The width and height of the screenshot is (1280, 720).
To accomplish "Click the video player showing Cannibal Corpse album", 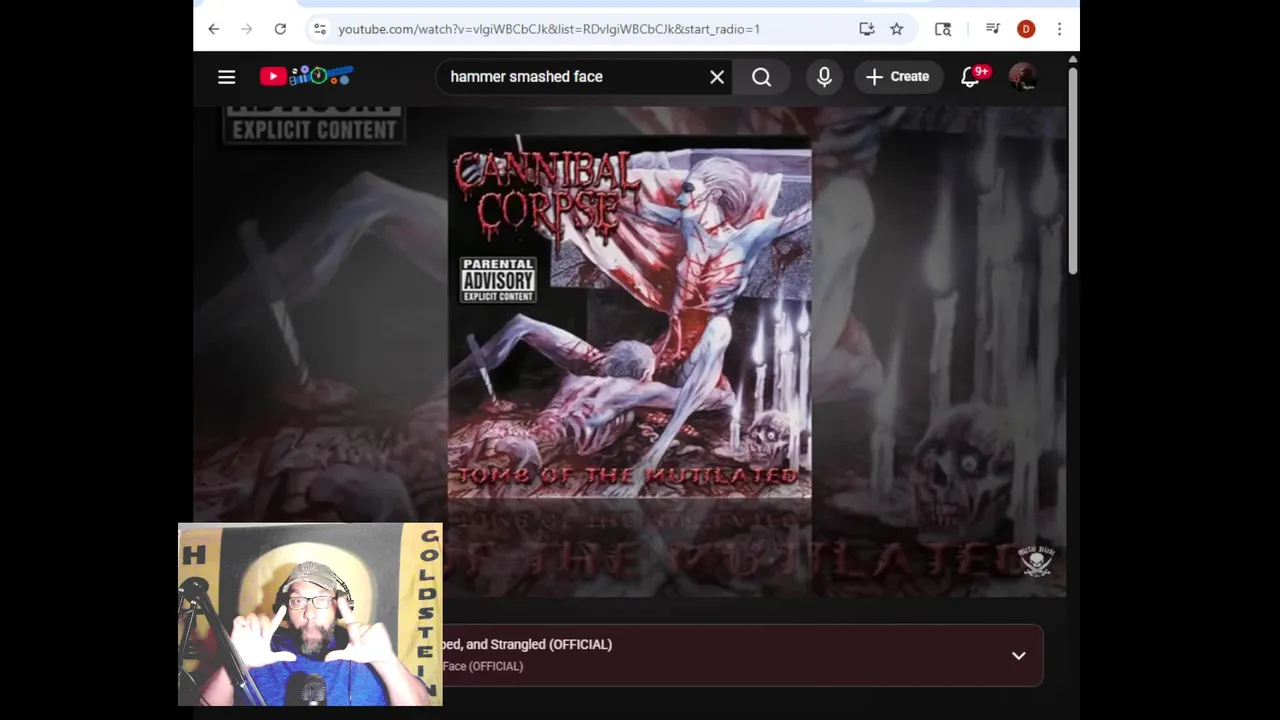I will (x=629, y=352).
